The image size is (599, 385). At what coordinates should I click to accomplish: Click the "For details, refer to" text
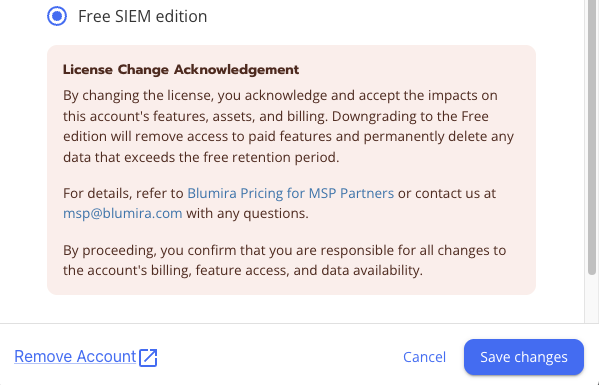coord(123,193)
